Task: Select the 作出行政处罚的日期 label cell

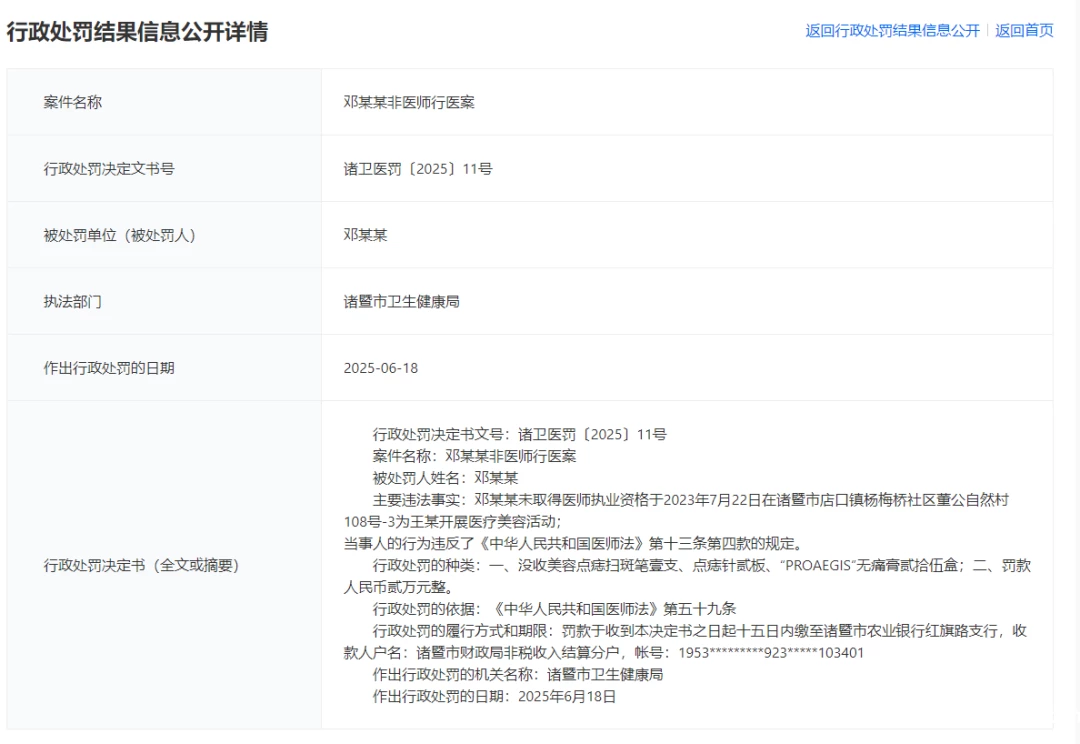Action: (109, 368)
